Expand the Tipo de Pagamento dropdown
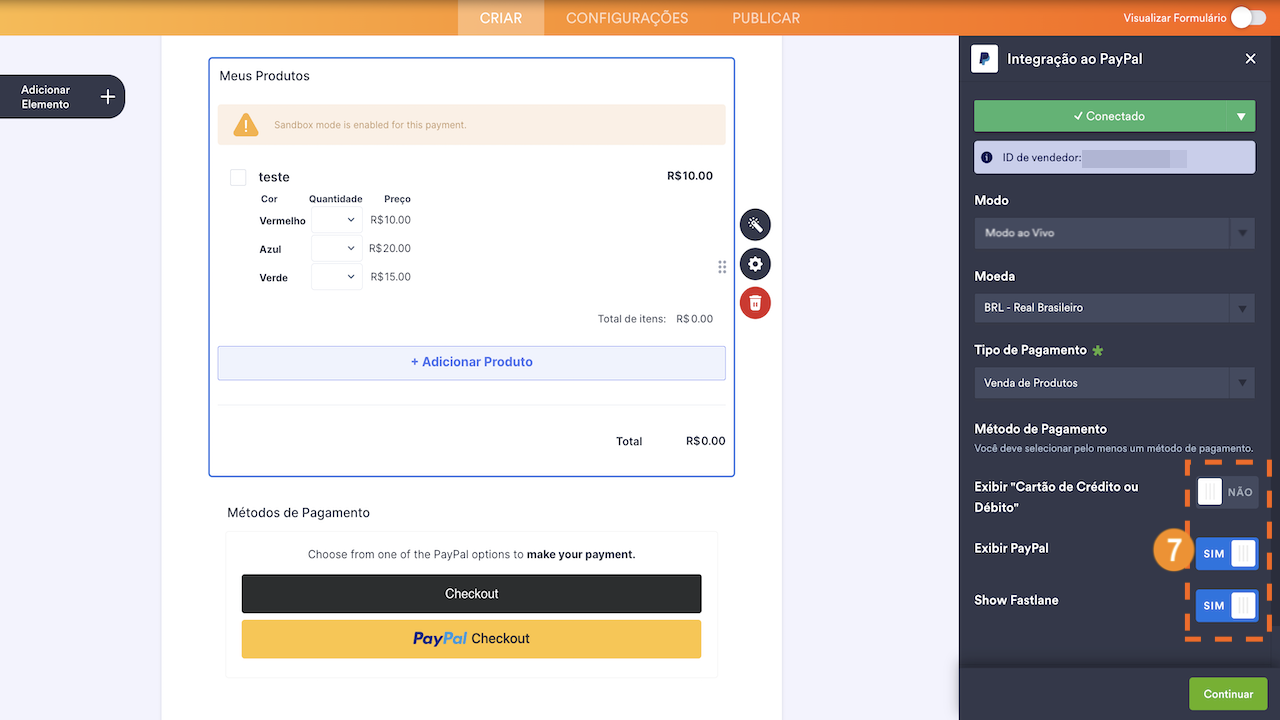Screen dimensions: 1280x720 1114,383
